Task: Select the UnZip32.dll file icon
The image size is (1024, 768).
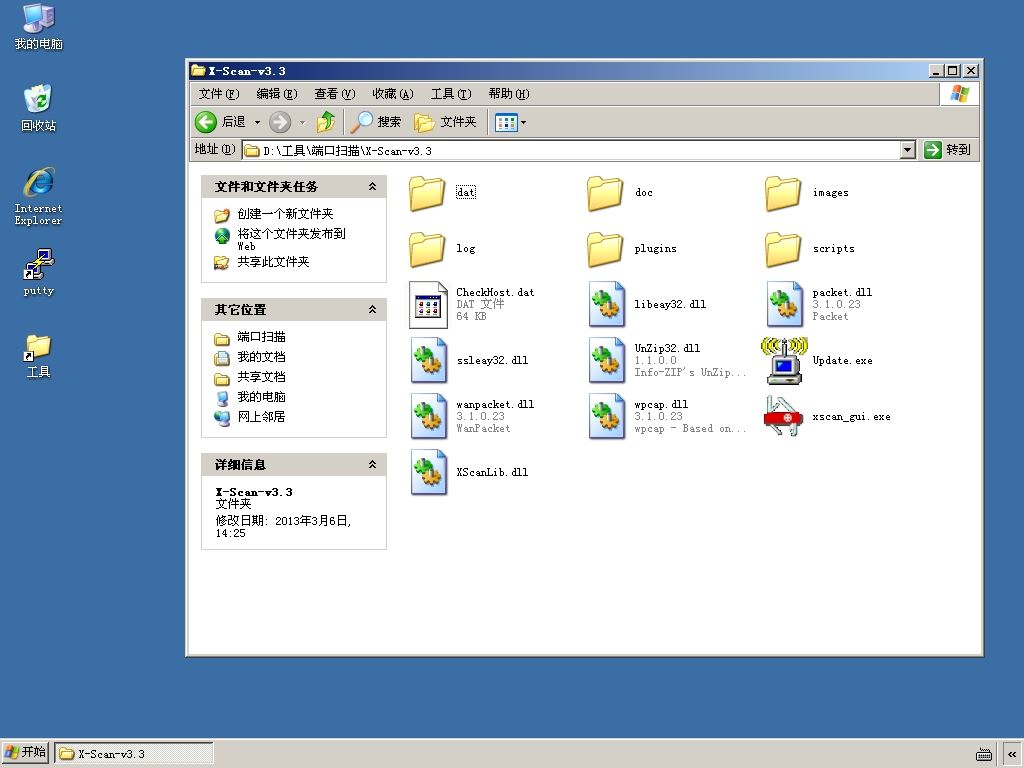Action: click(607, 360)
